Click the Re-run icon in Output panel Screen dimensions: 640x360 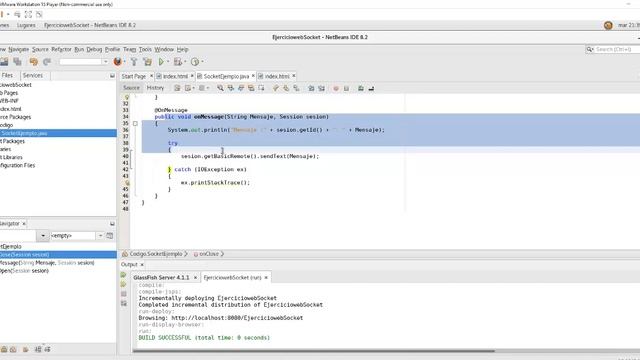124,275
